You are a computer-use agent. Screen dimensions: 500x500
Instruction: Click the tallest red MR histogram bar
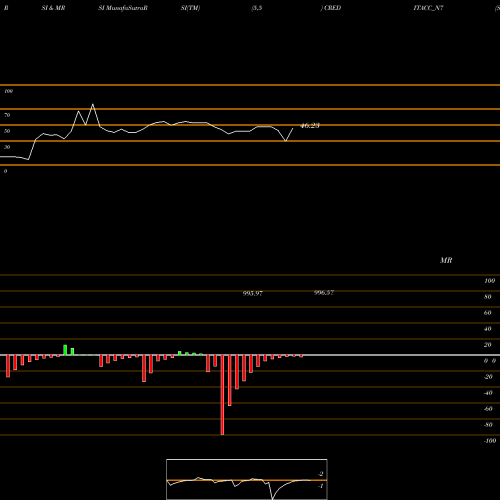point(222,395)
